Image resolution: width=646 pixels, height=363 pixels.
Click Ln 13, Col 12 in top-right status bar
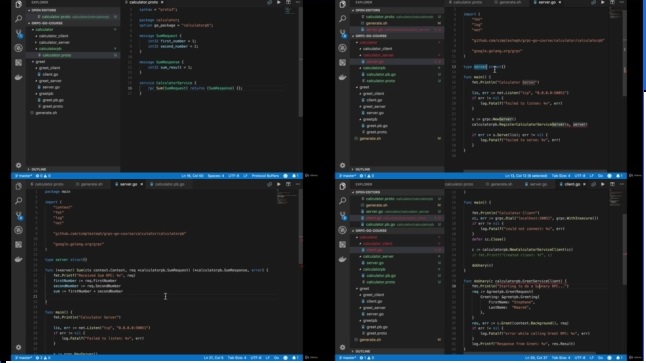(526, 176)
